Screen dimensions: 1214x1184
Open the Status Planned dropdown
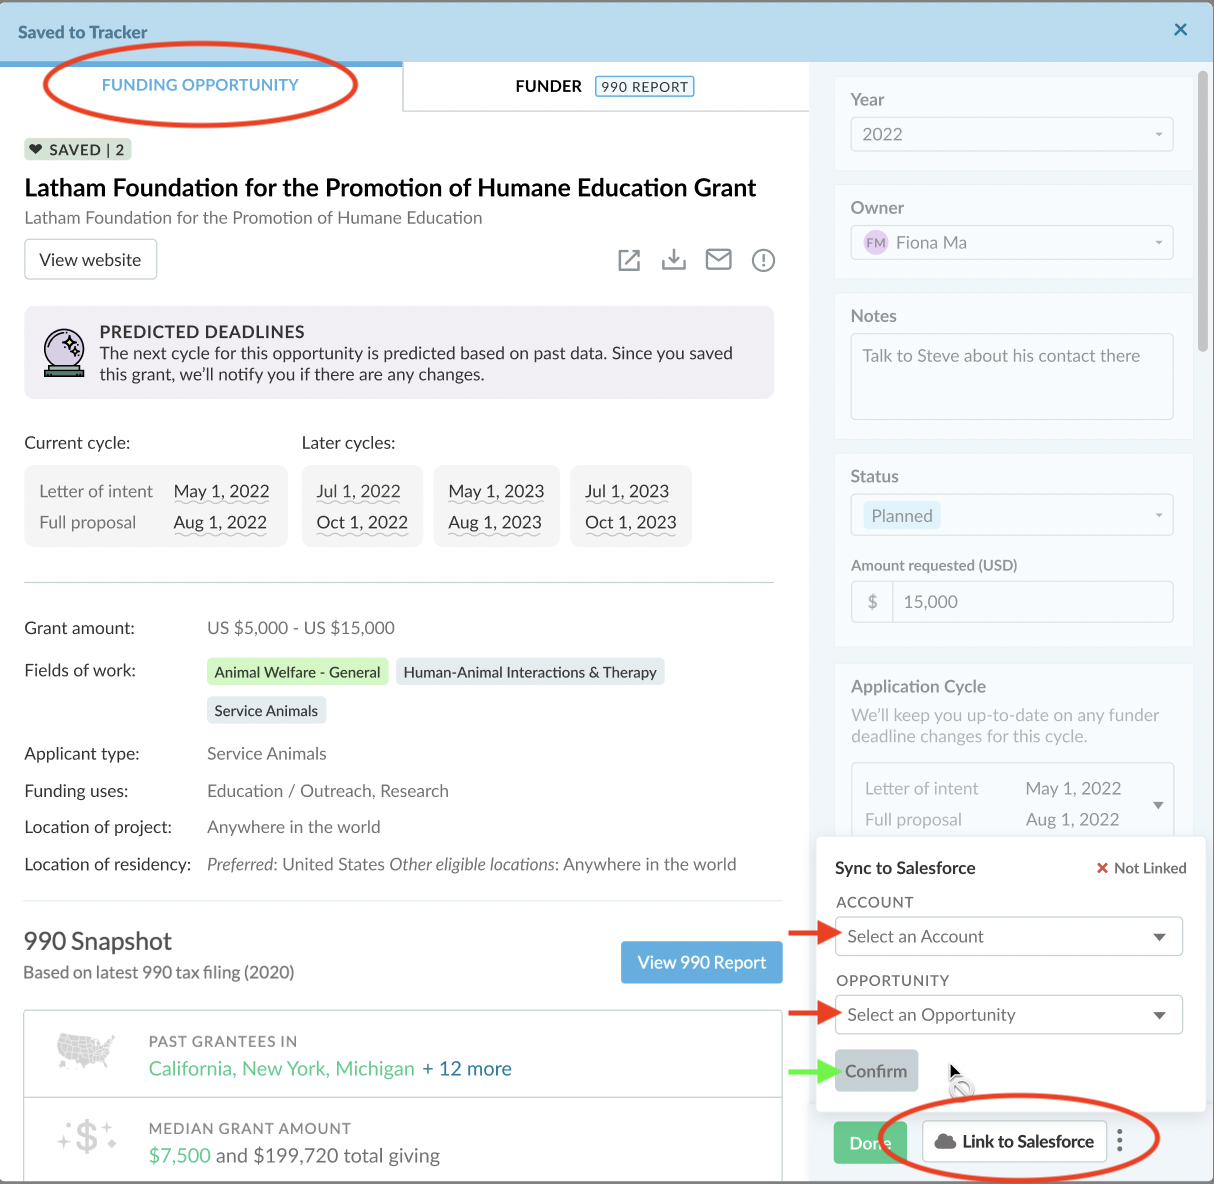click(1012, 516)
